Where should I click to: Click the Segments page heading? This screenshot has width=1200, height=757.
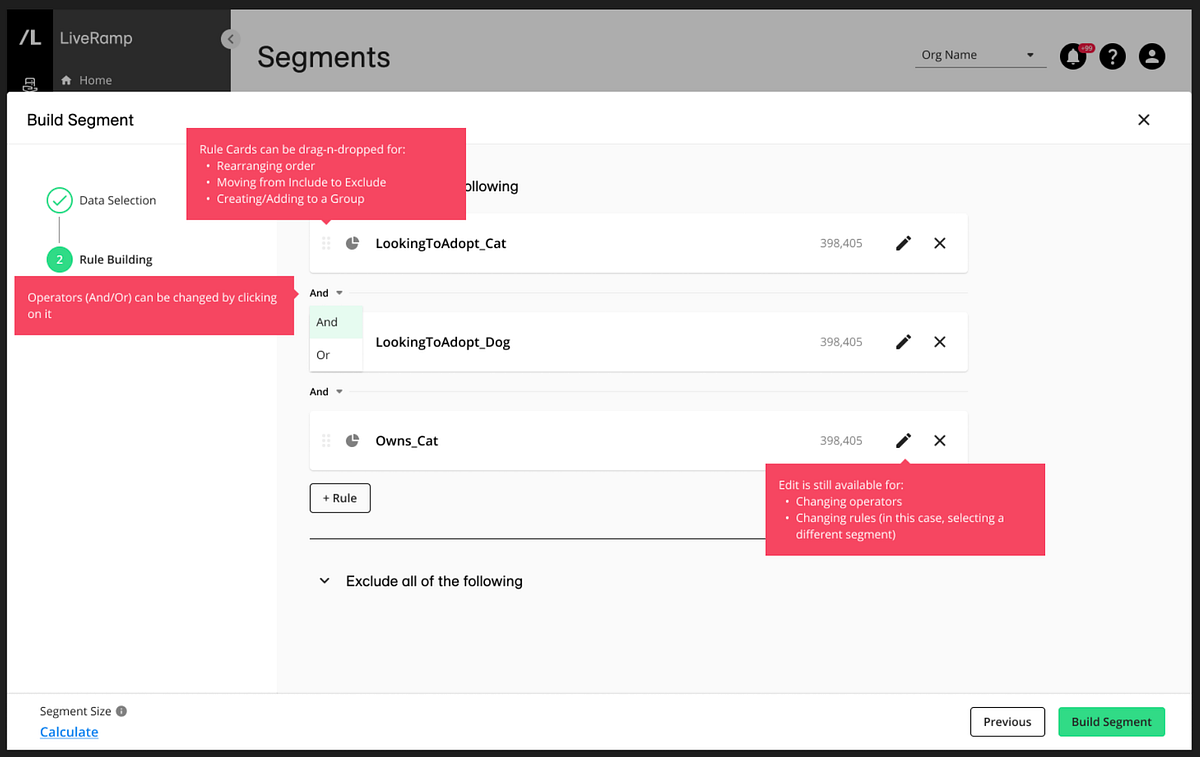click(324, 57)
